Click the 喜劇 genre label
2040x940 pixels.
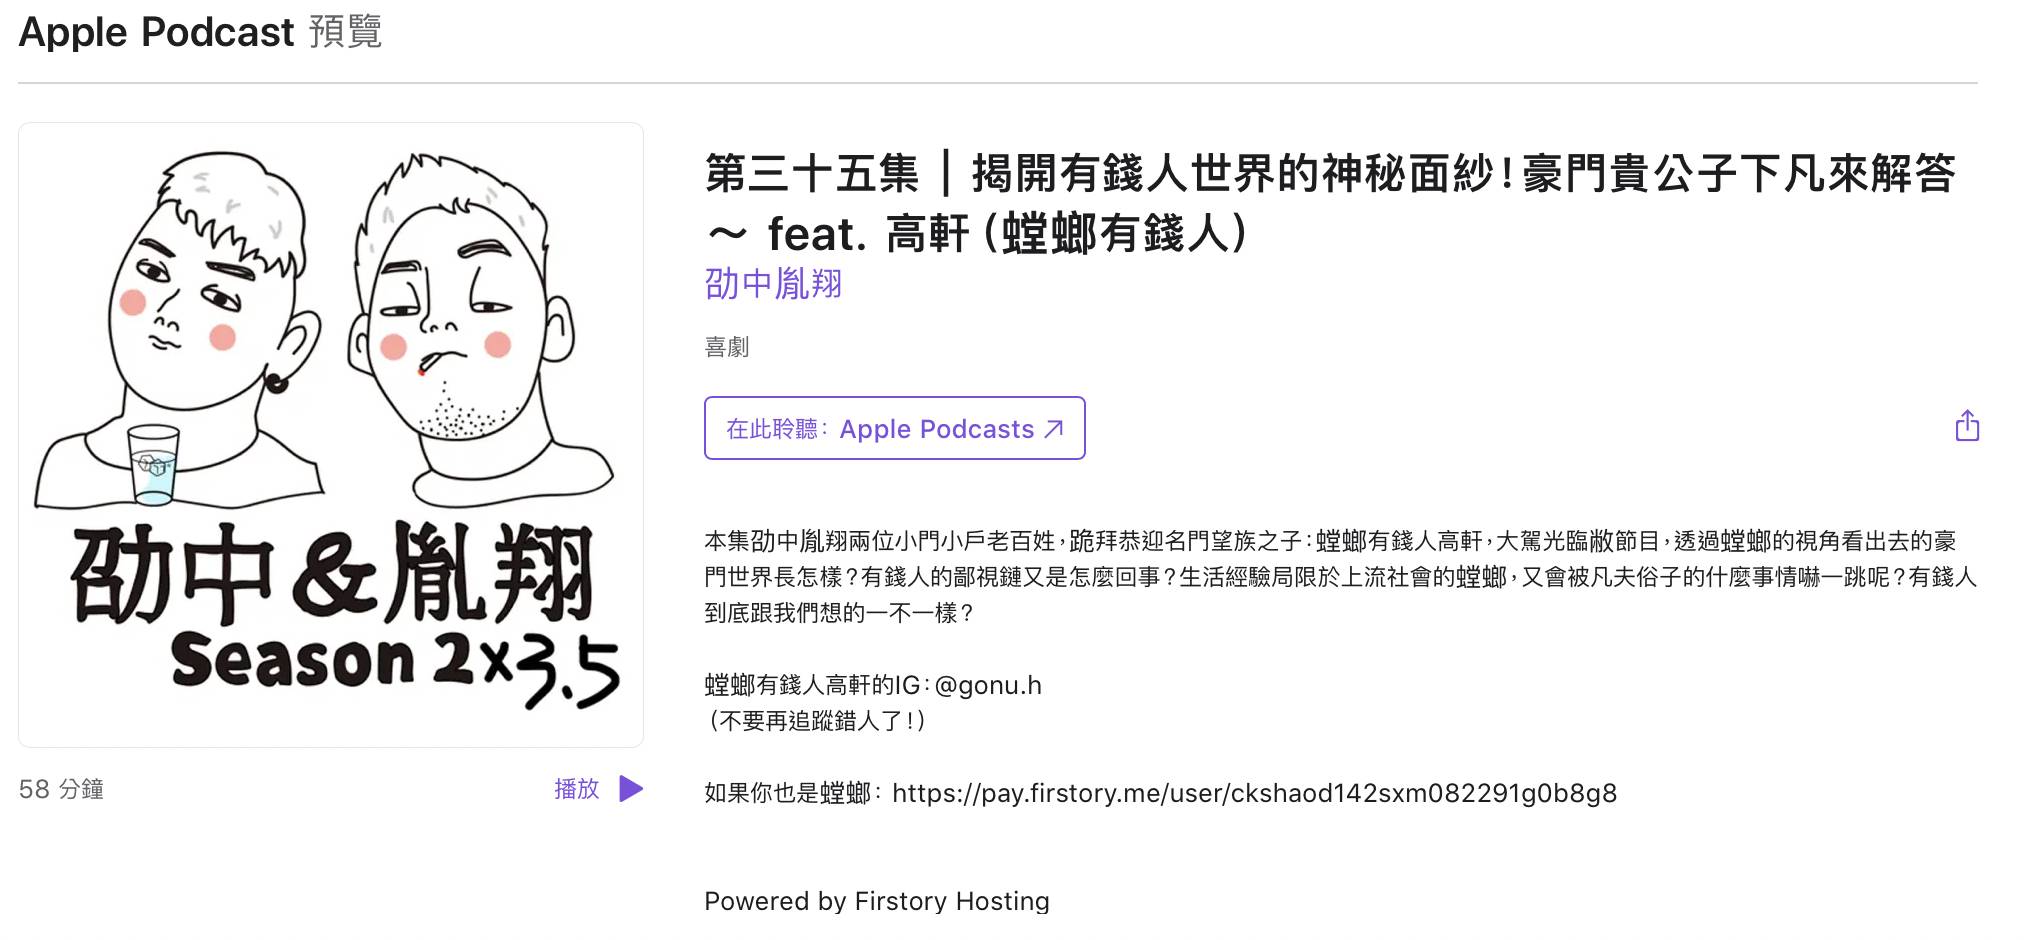coord(726,347)
